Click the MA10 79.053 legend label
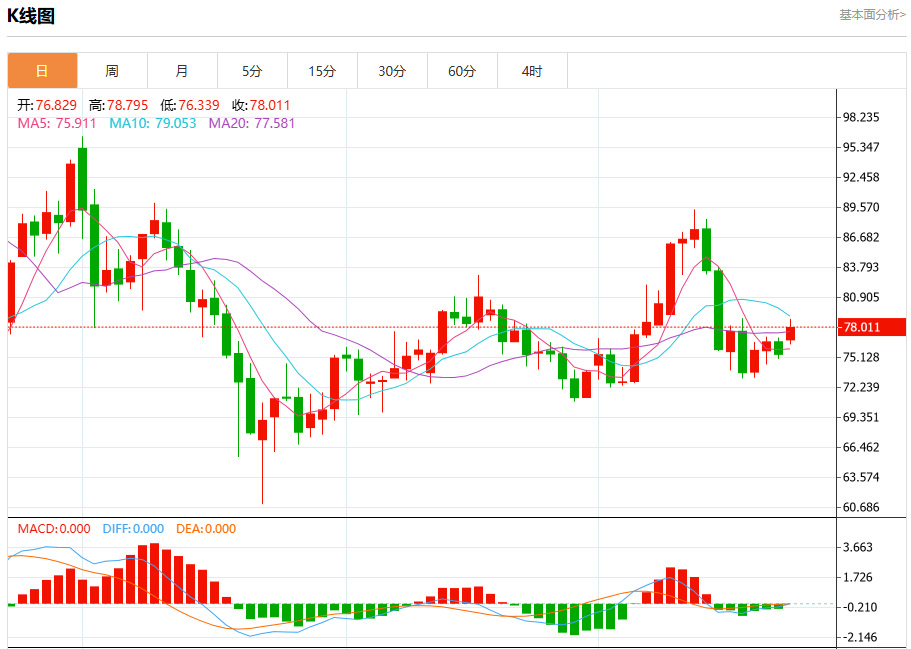 point(153,123)
